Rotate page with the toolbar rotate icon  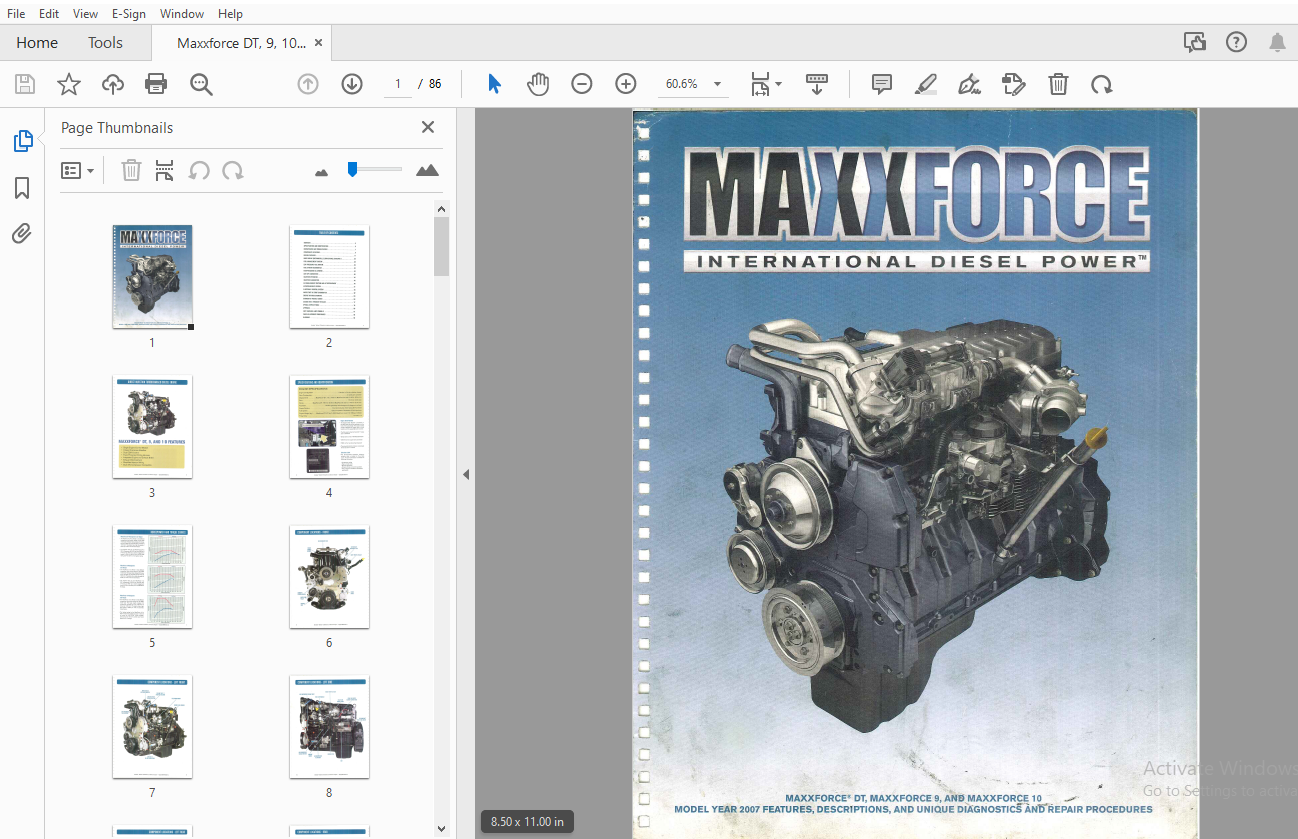pos(1102,84)
